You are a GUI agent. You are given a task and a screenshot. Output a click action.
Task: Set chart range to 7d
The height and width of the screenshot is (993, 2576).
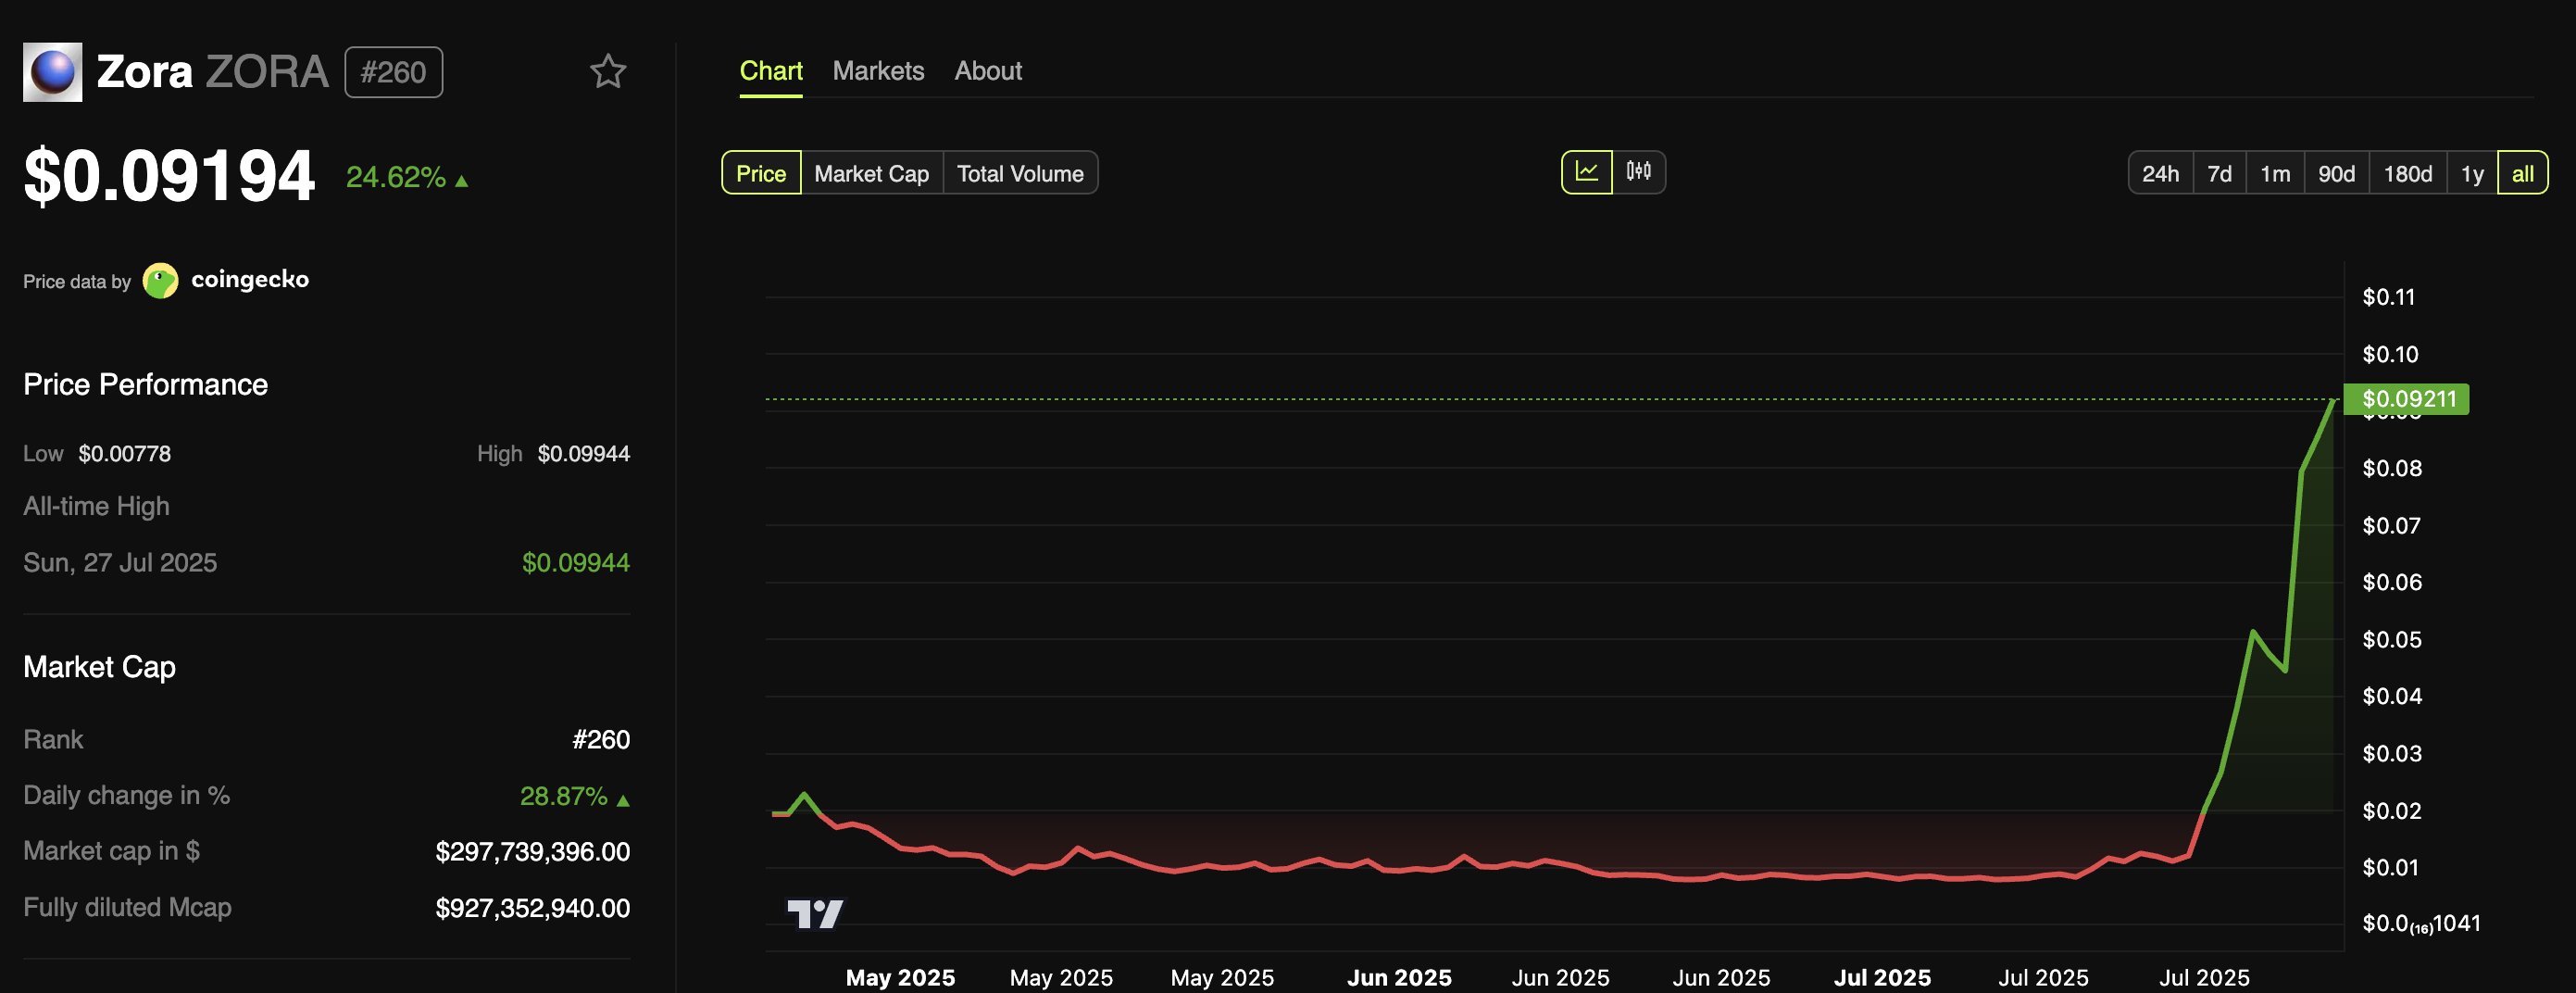click(2219, 173)
